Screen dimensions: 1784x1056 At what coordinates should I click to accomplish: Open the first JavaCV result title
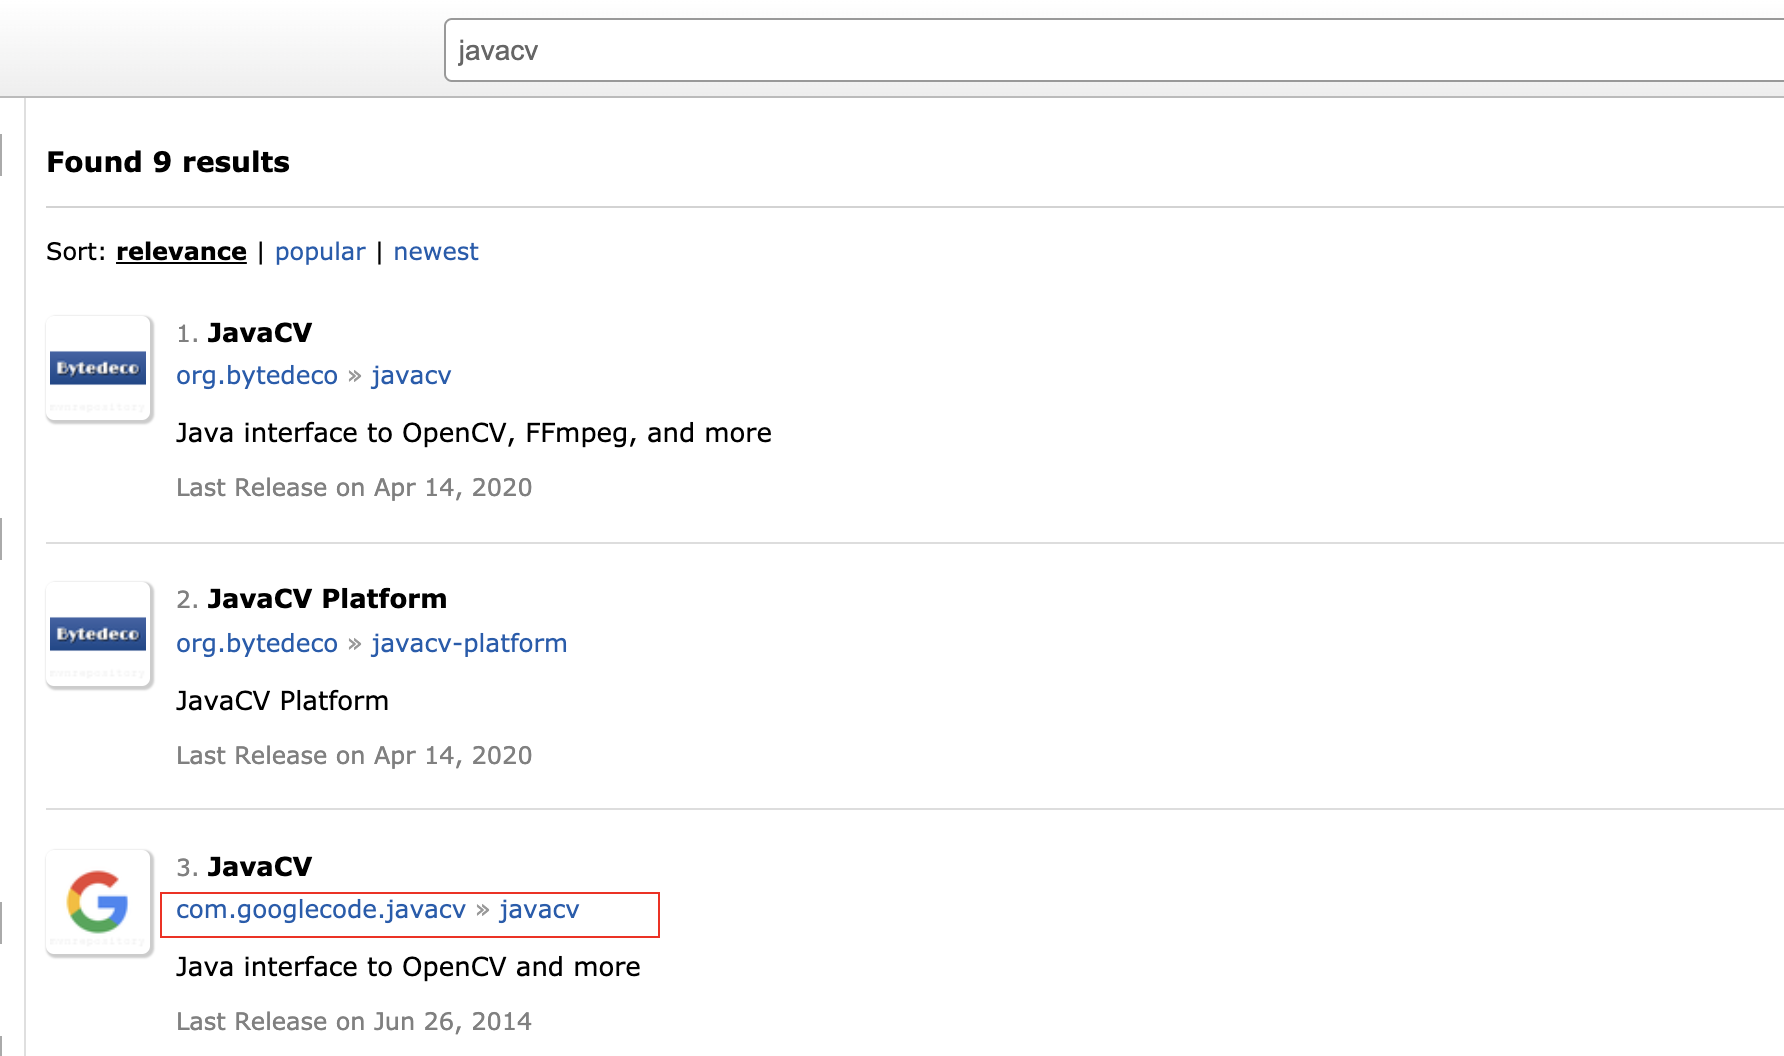pos(260,333)
